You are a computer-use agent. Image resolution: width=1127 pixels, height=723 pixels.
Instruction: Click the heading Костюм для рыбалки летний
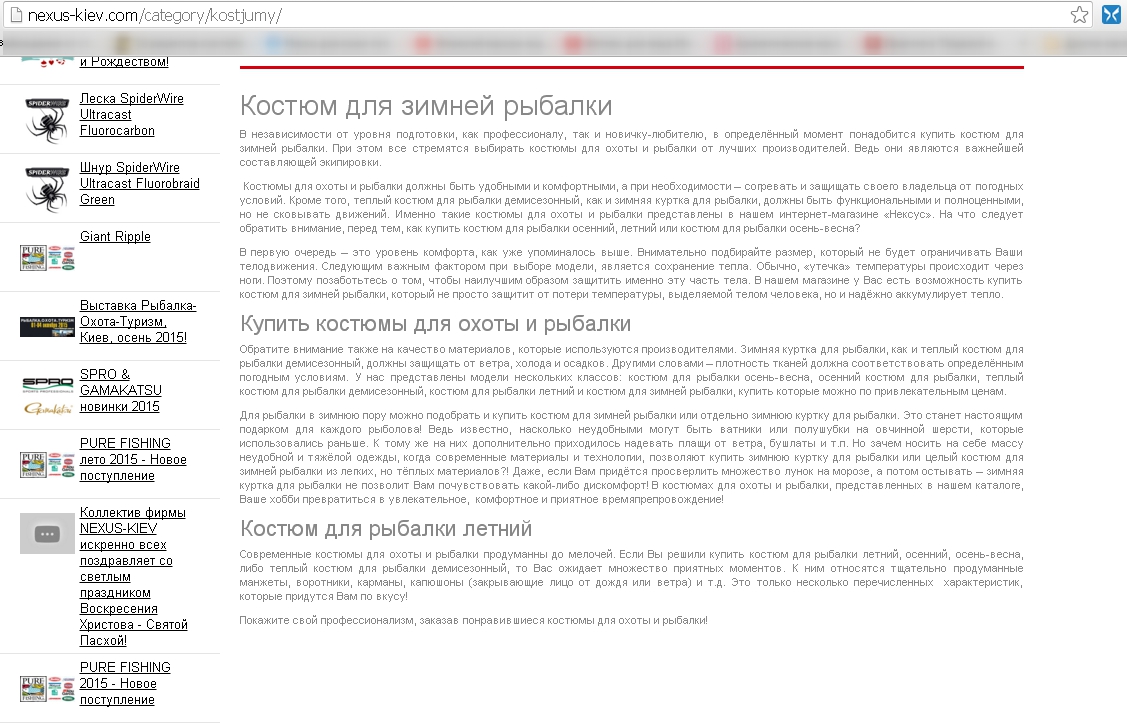[386, 528]
